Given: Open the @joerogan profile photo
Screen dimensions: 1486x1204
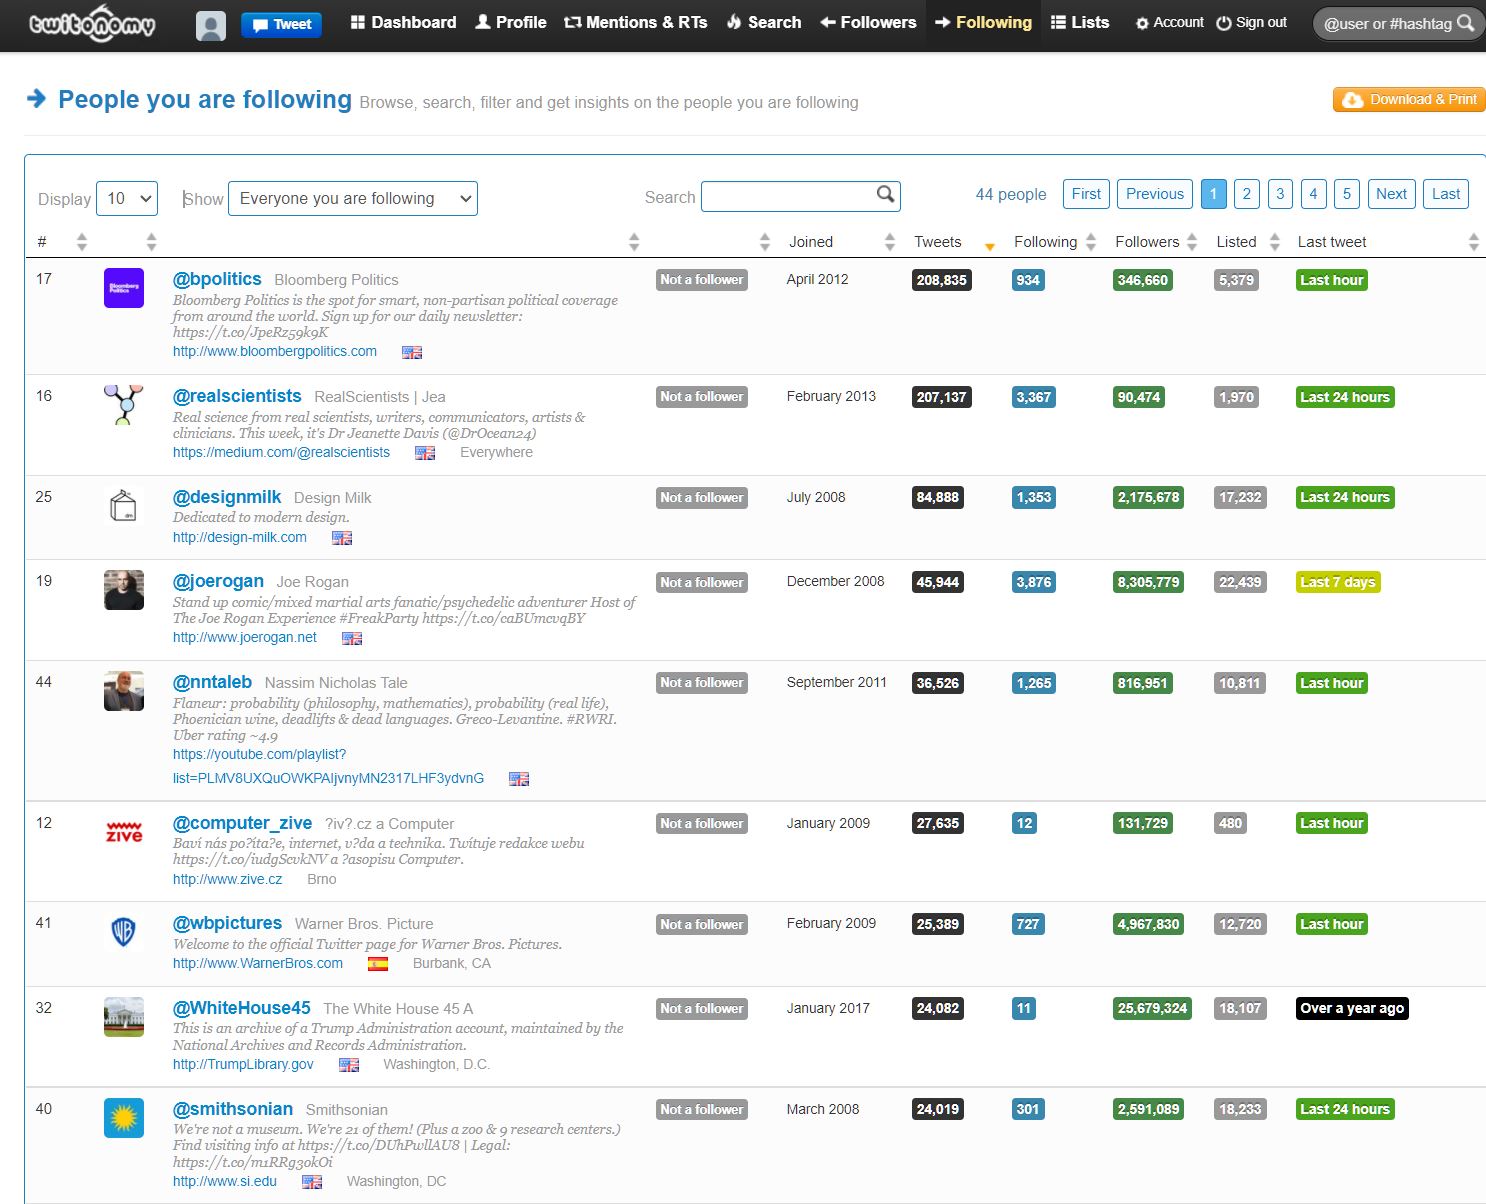Looking at the screenshot, I should pos(124,590).
